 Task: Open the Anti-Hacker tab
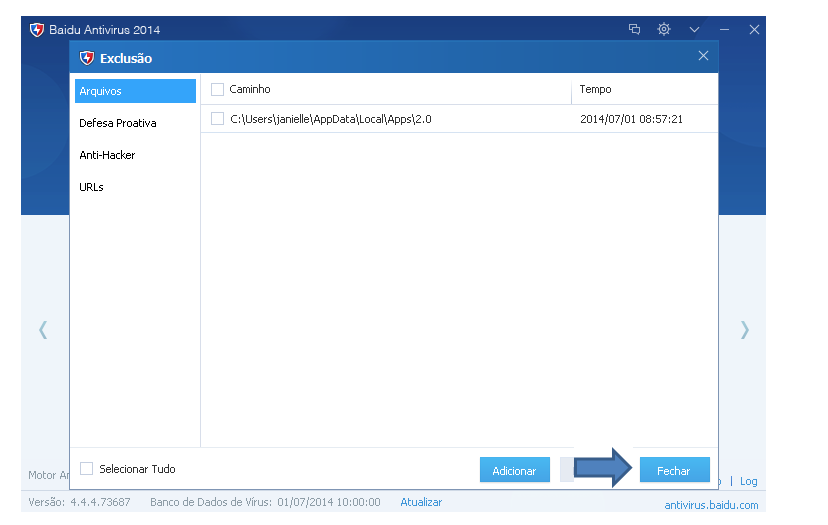[x=107, y=155]
